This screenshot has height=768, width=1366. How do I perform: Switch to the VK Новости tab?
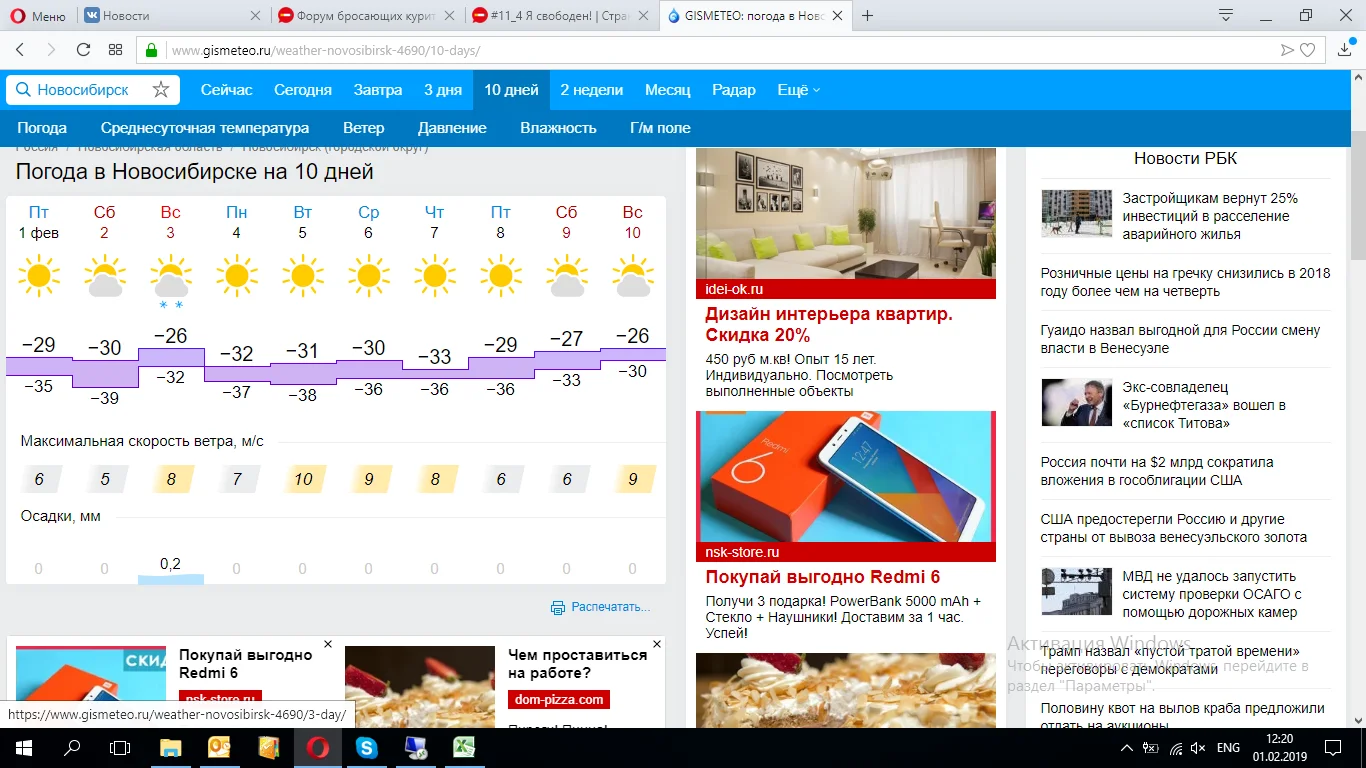click(170, 16)
